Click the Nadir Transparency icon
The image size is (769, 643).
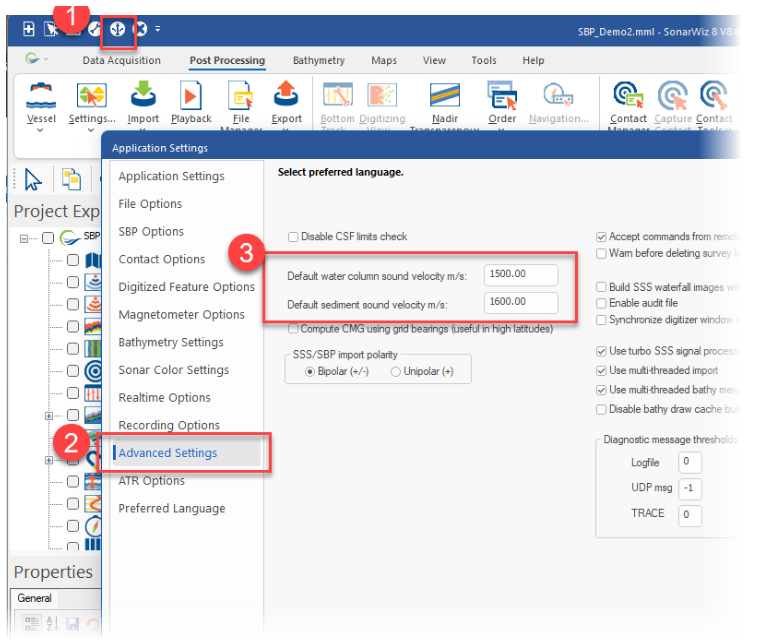coord(444,97)
